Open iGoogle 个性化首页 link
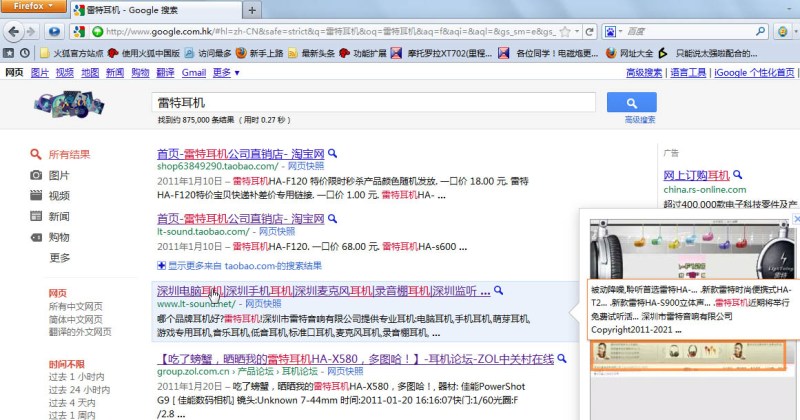The width and height of the screenshot is (800, 420). tap(754, 72)
